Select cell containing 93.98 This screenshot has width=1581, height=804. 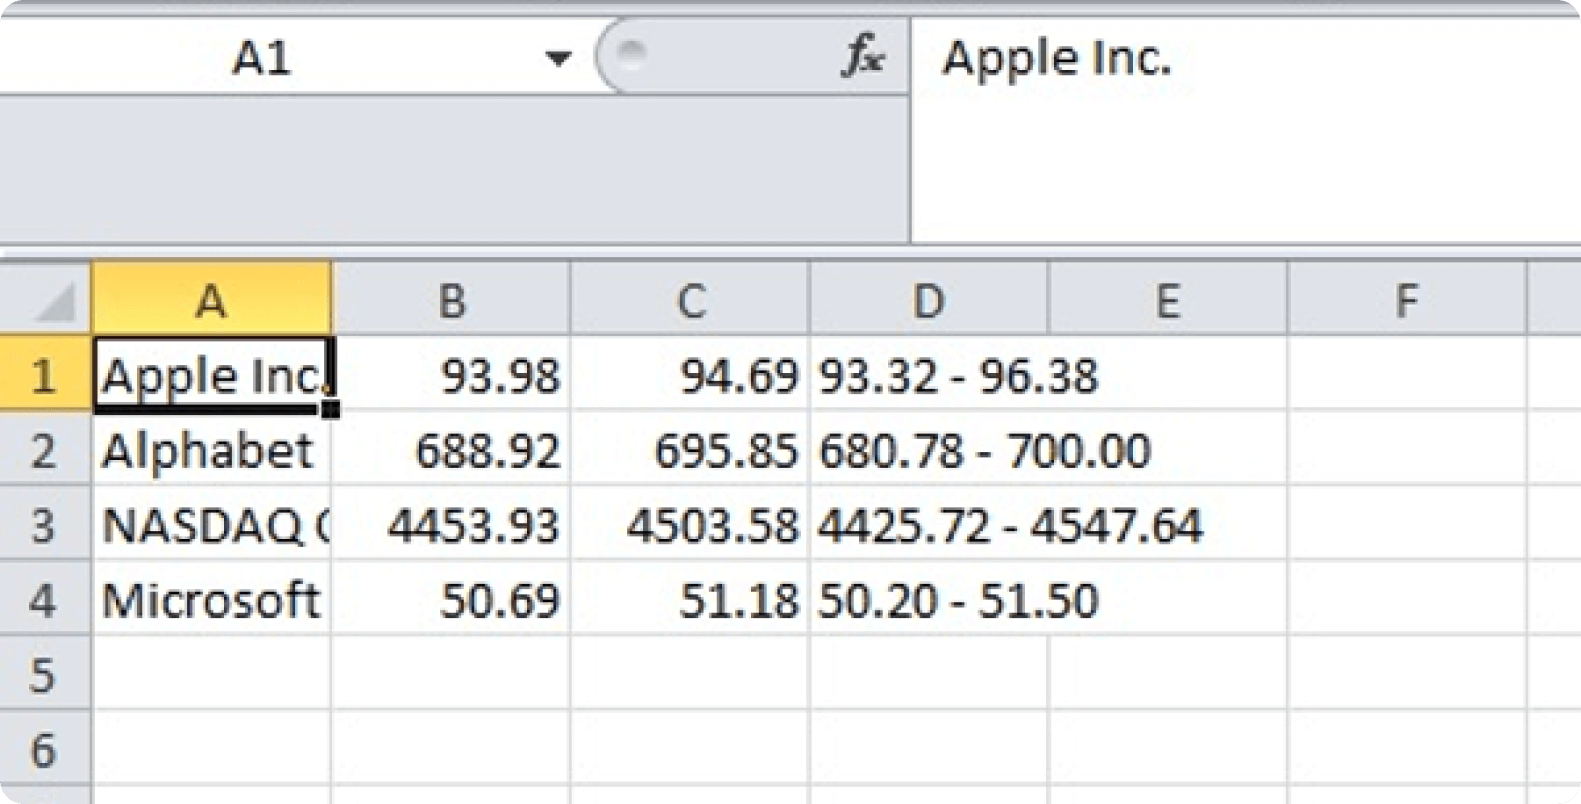(451, 374)
